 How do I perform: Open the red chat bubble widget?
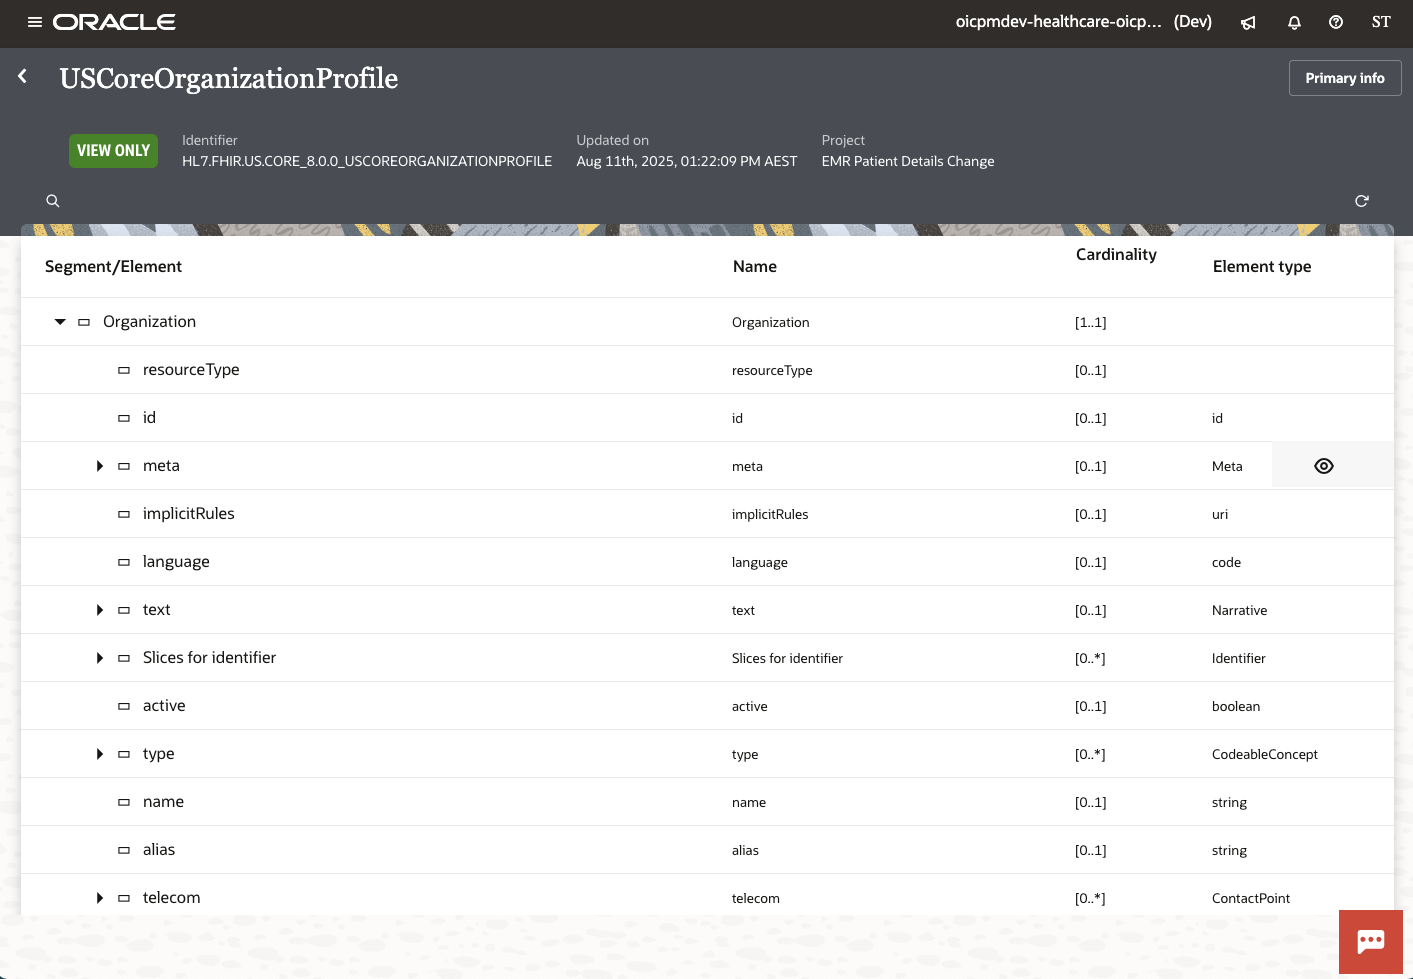pos(1370,941)
